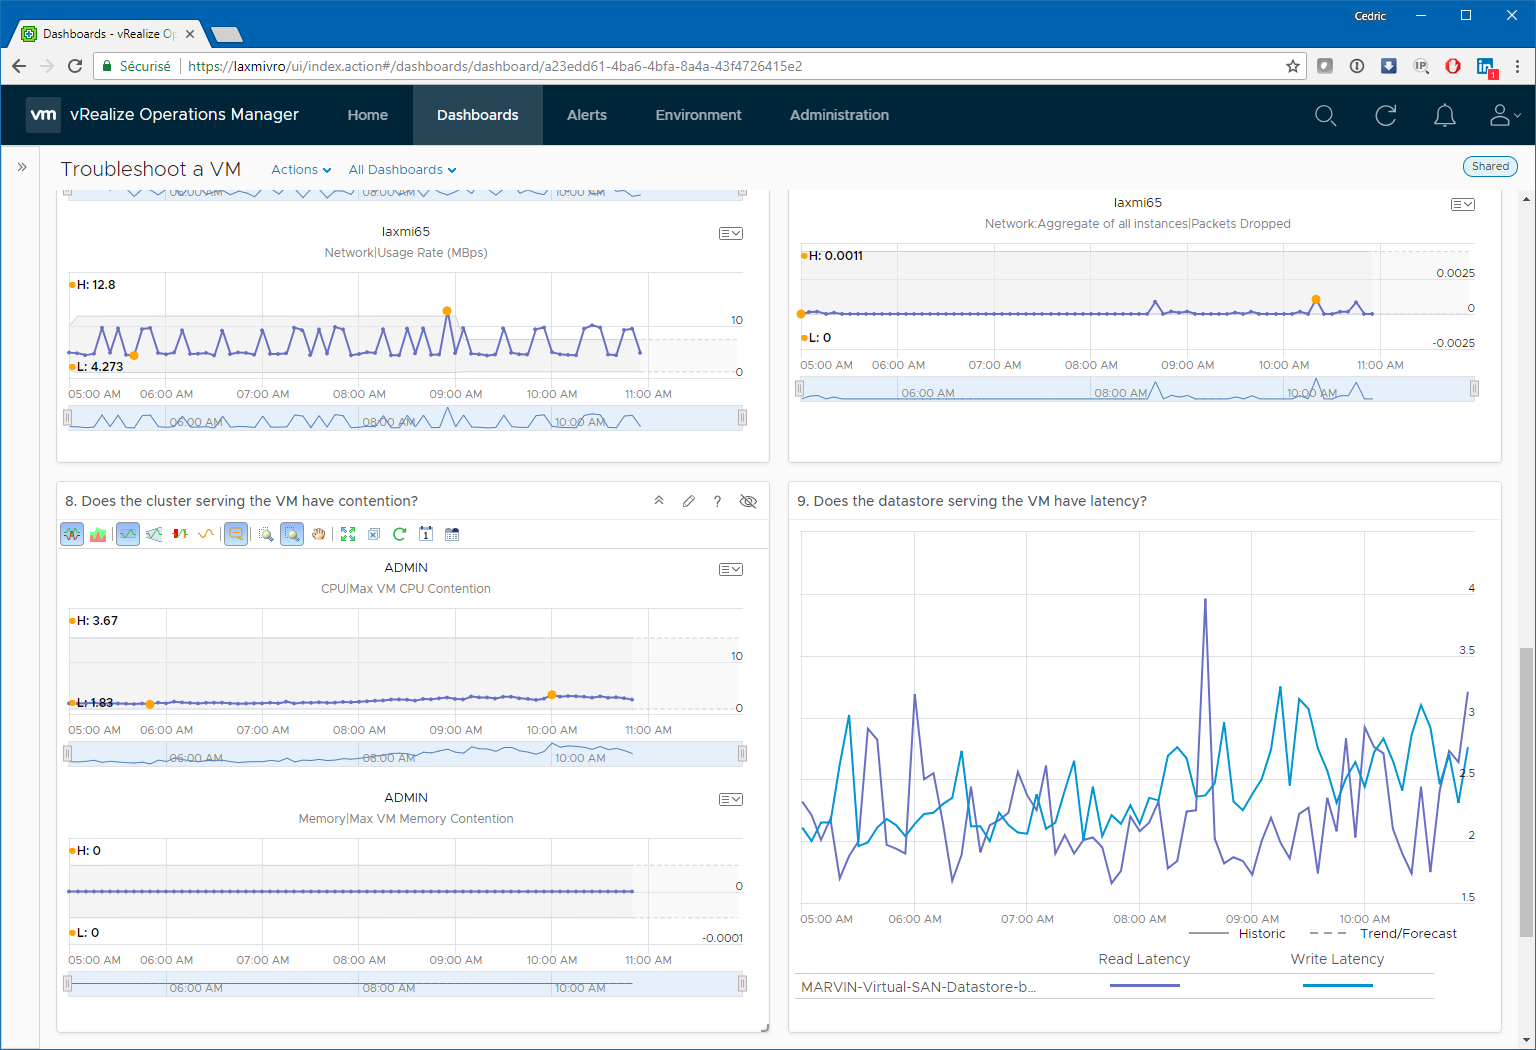The width and height of the screenshot is (1536, 1050).
Task: Expand the All Dashboards dropdown
Action: coord(402,170)
